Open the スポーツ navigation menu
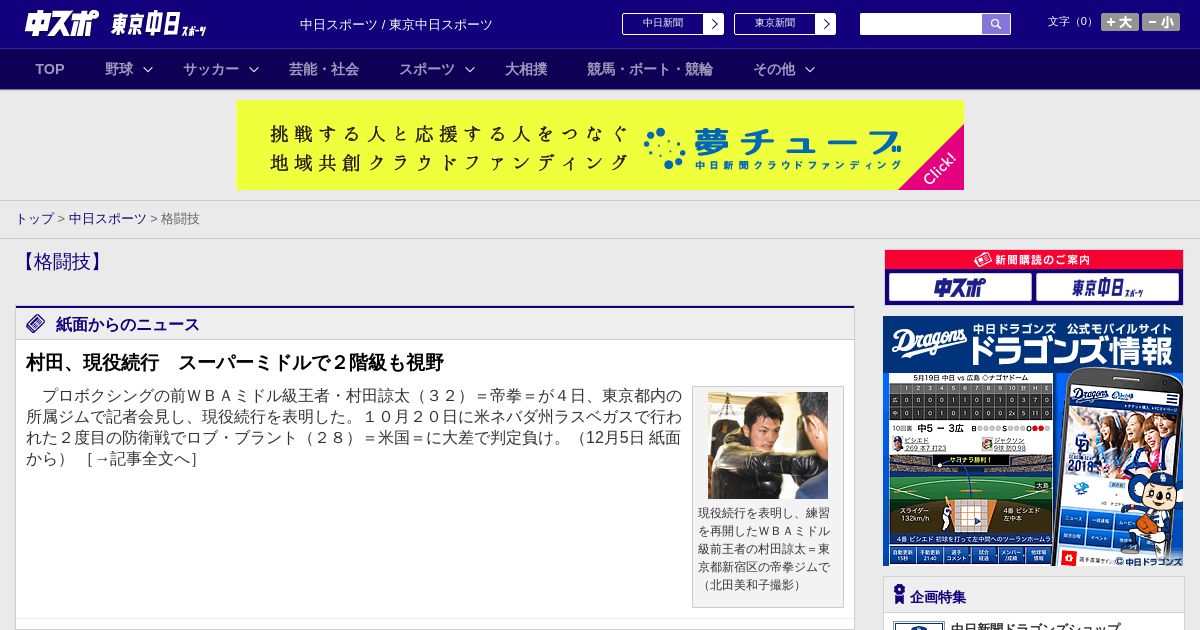1200x630 pixels. pyautogui.click(x=427, y=69)
